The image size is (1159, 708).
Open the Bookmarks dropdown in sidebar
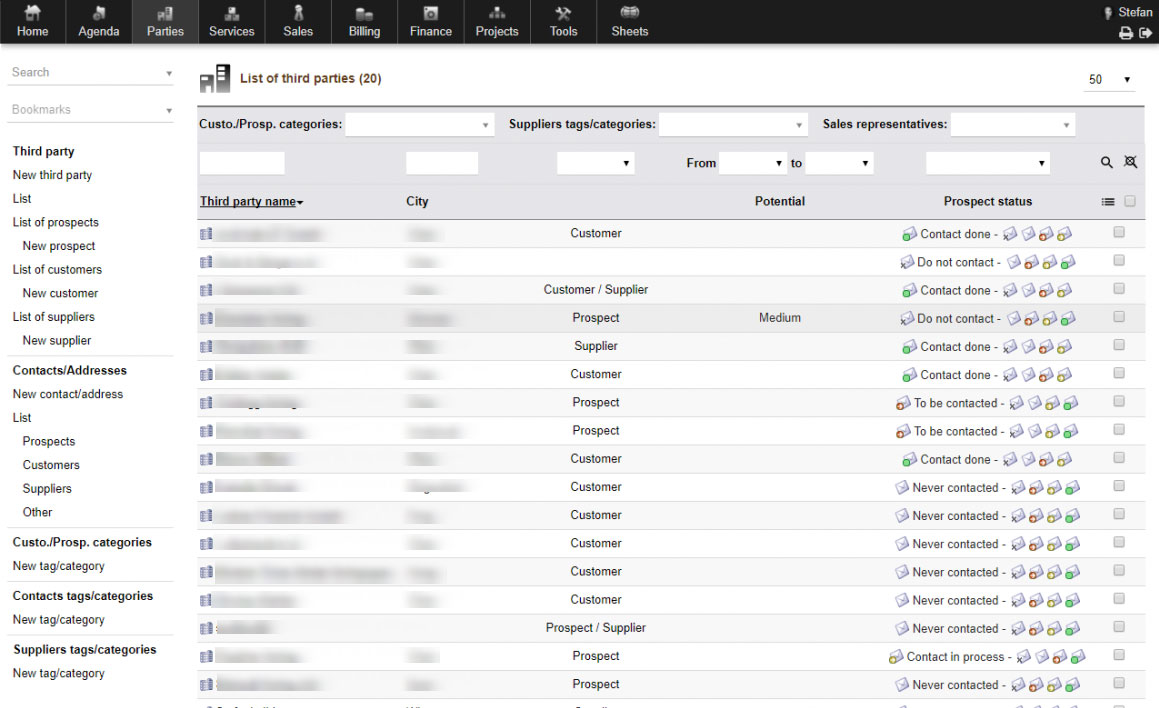point(91,109)
